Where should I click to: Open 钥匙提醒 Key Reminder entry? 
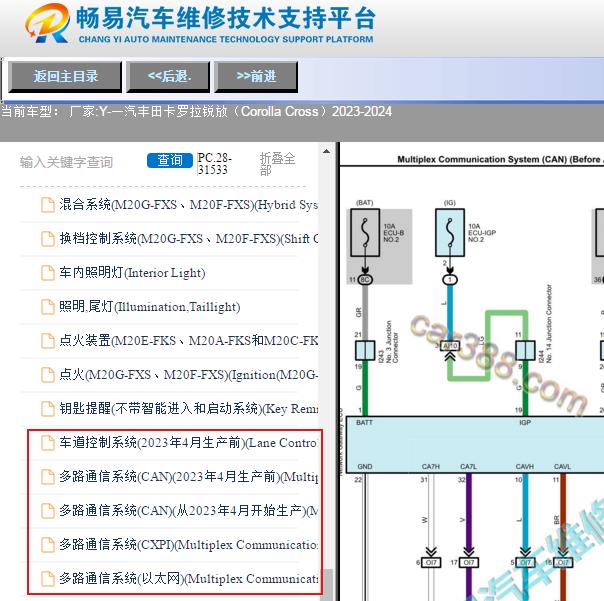tap(188, 408)
